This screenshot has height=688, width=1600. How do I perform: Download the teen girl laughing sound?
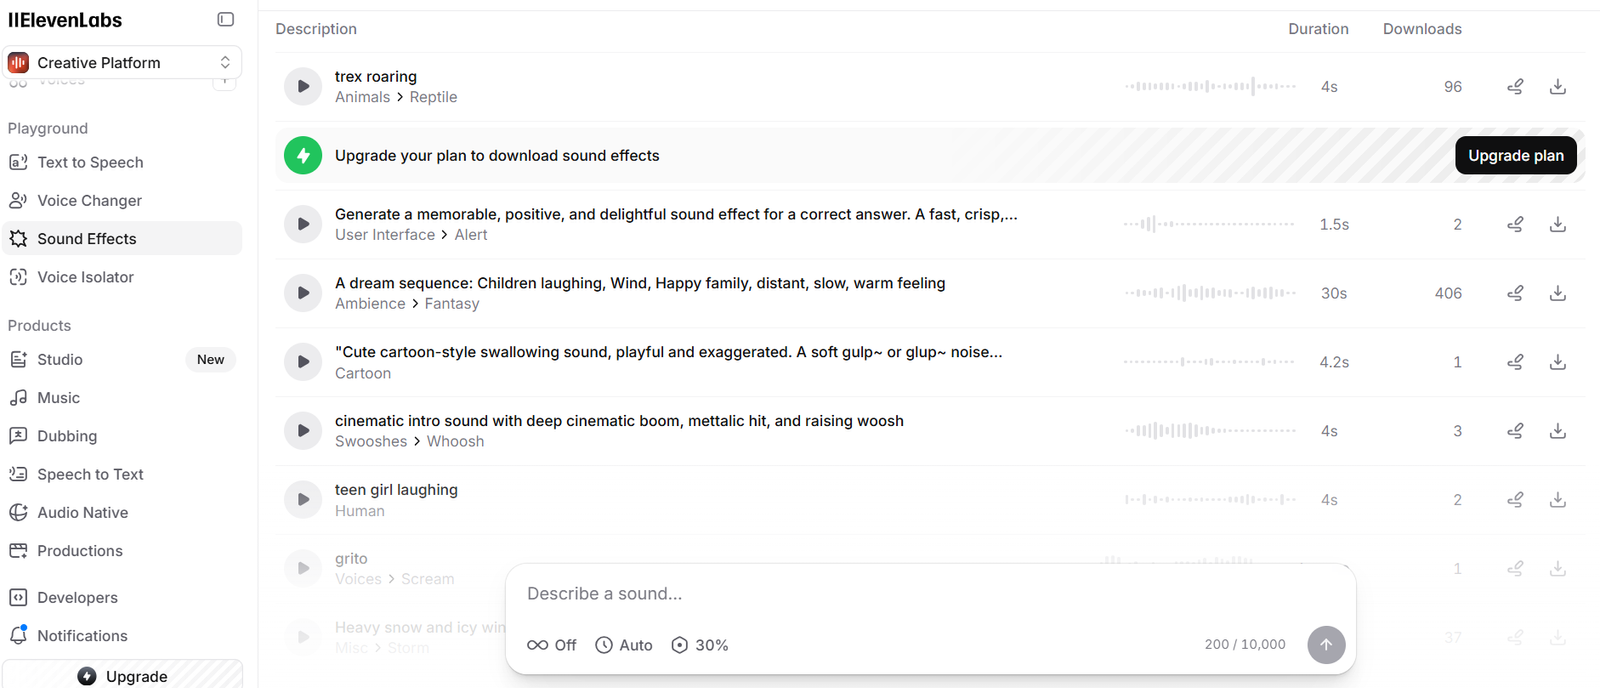[1557, 500]
